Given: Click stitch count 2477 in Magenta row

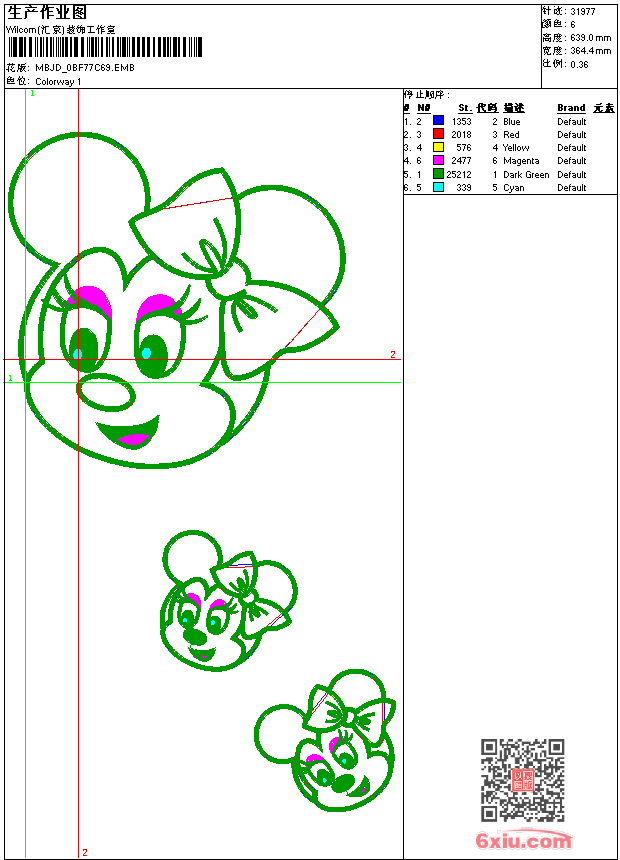Looking at the screenshot, I should pos(461,161).
